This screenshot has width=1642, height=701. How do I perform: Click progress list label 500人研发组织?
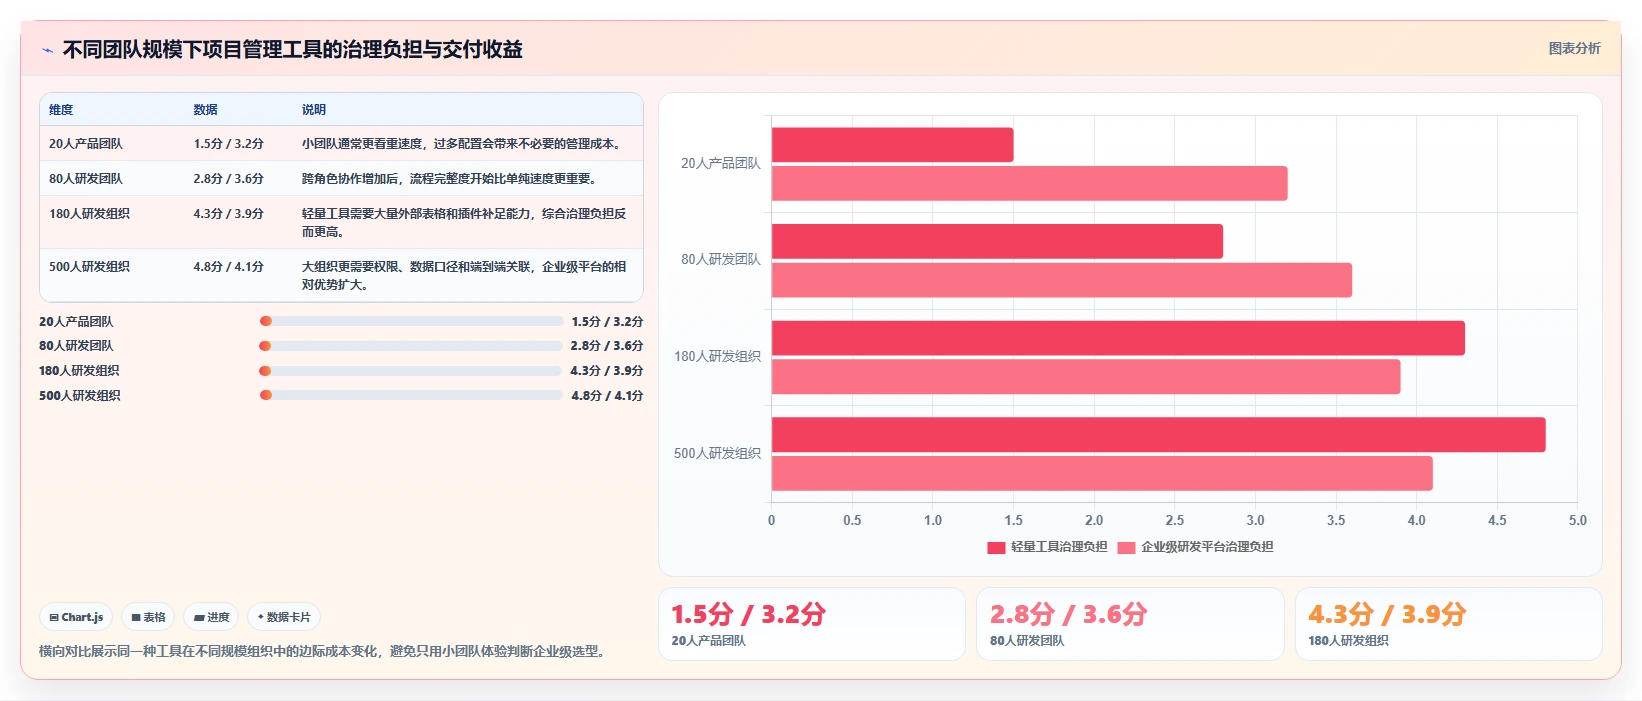coord(80,396)
